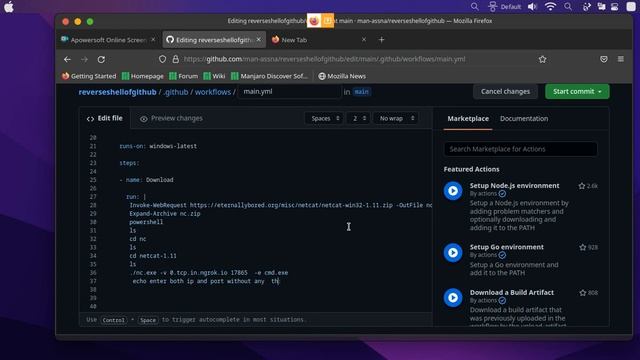
Task: Click the Cancel changes button
Action: pos(505,91)
